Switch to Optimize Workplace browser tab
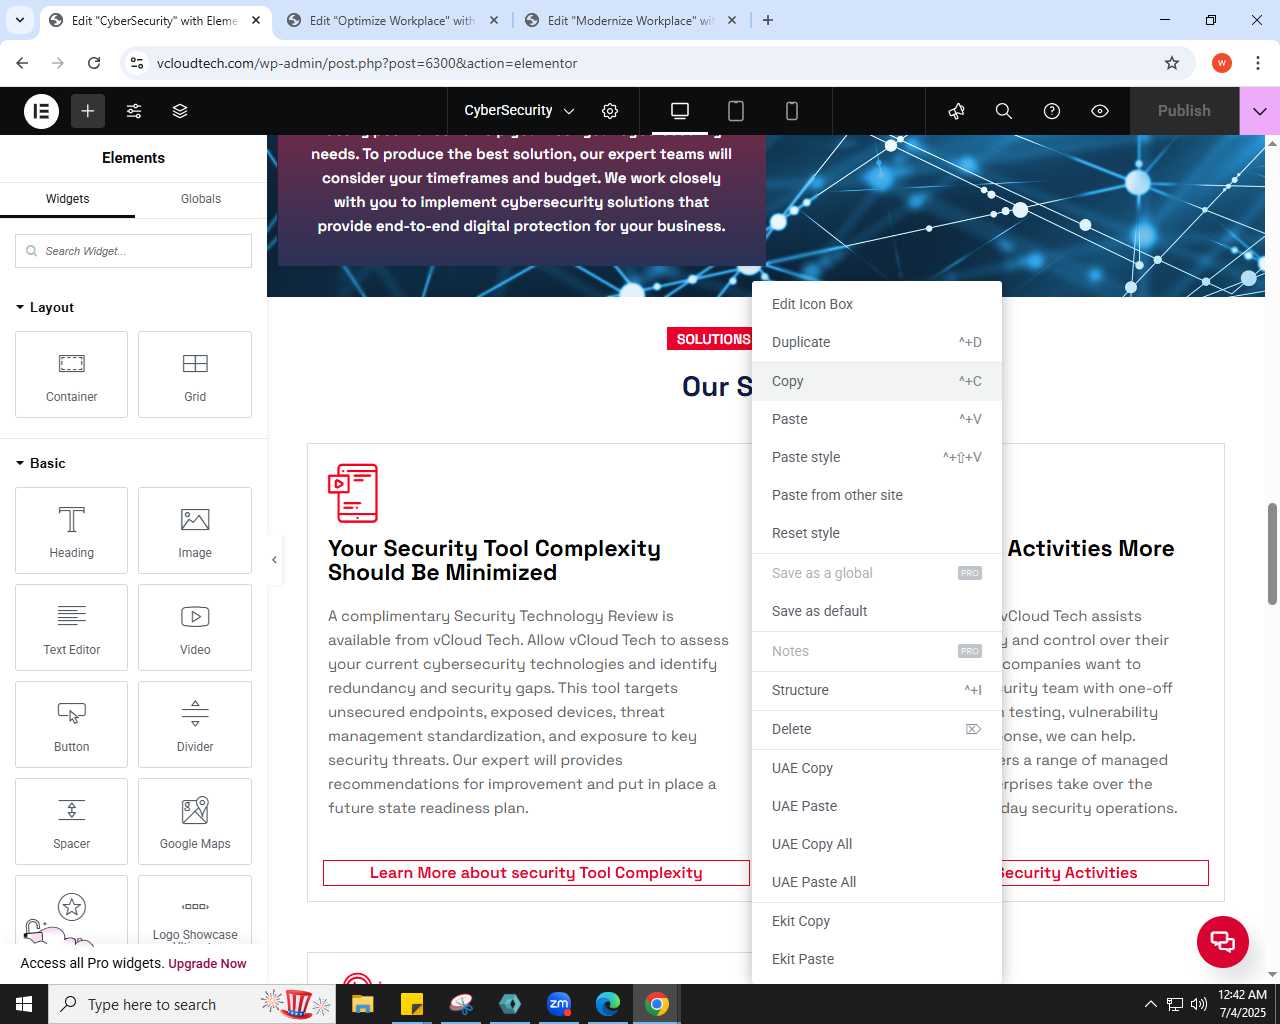Image resolution: width=1280 pixels, height=1024 pixels. [392, 20]
